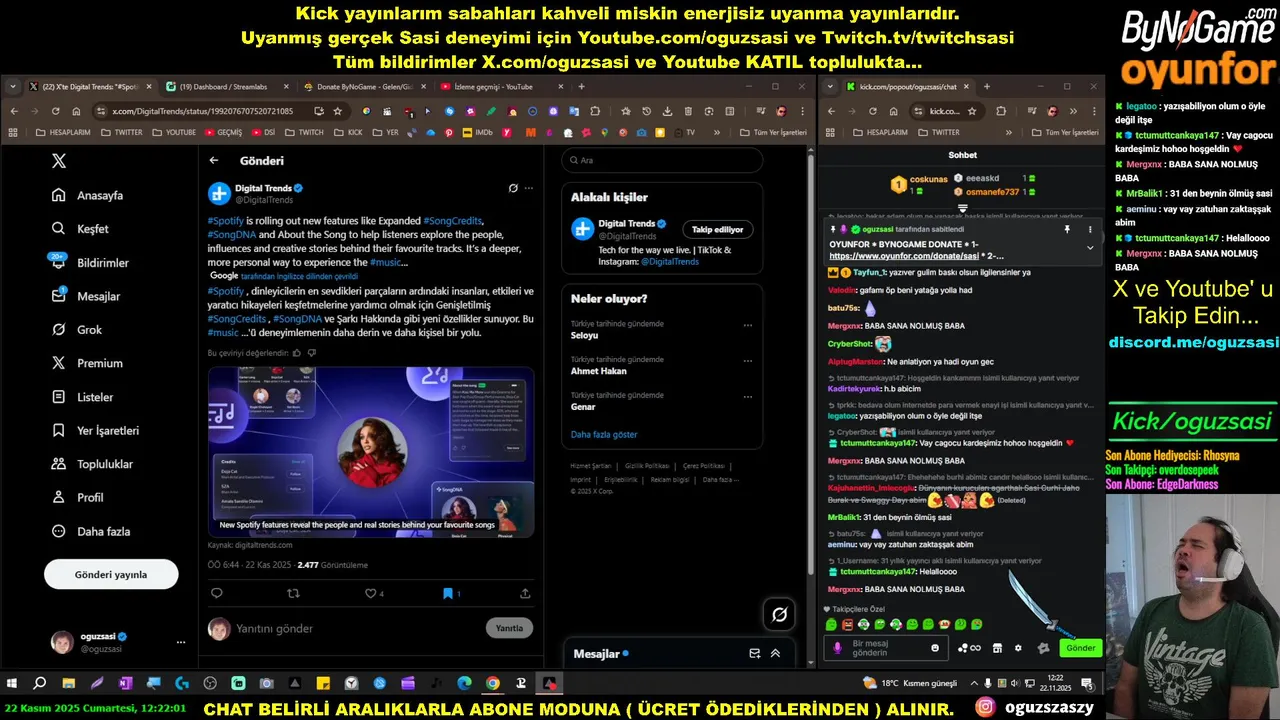The image size is (1280, 720).
Task: Open the post's three-dot more menu
Action: click(529, 188)
